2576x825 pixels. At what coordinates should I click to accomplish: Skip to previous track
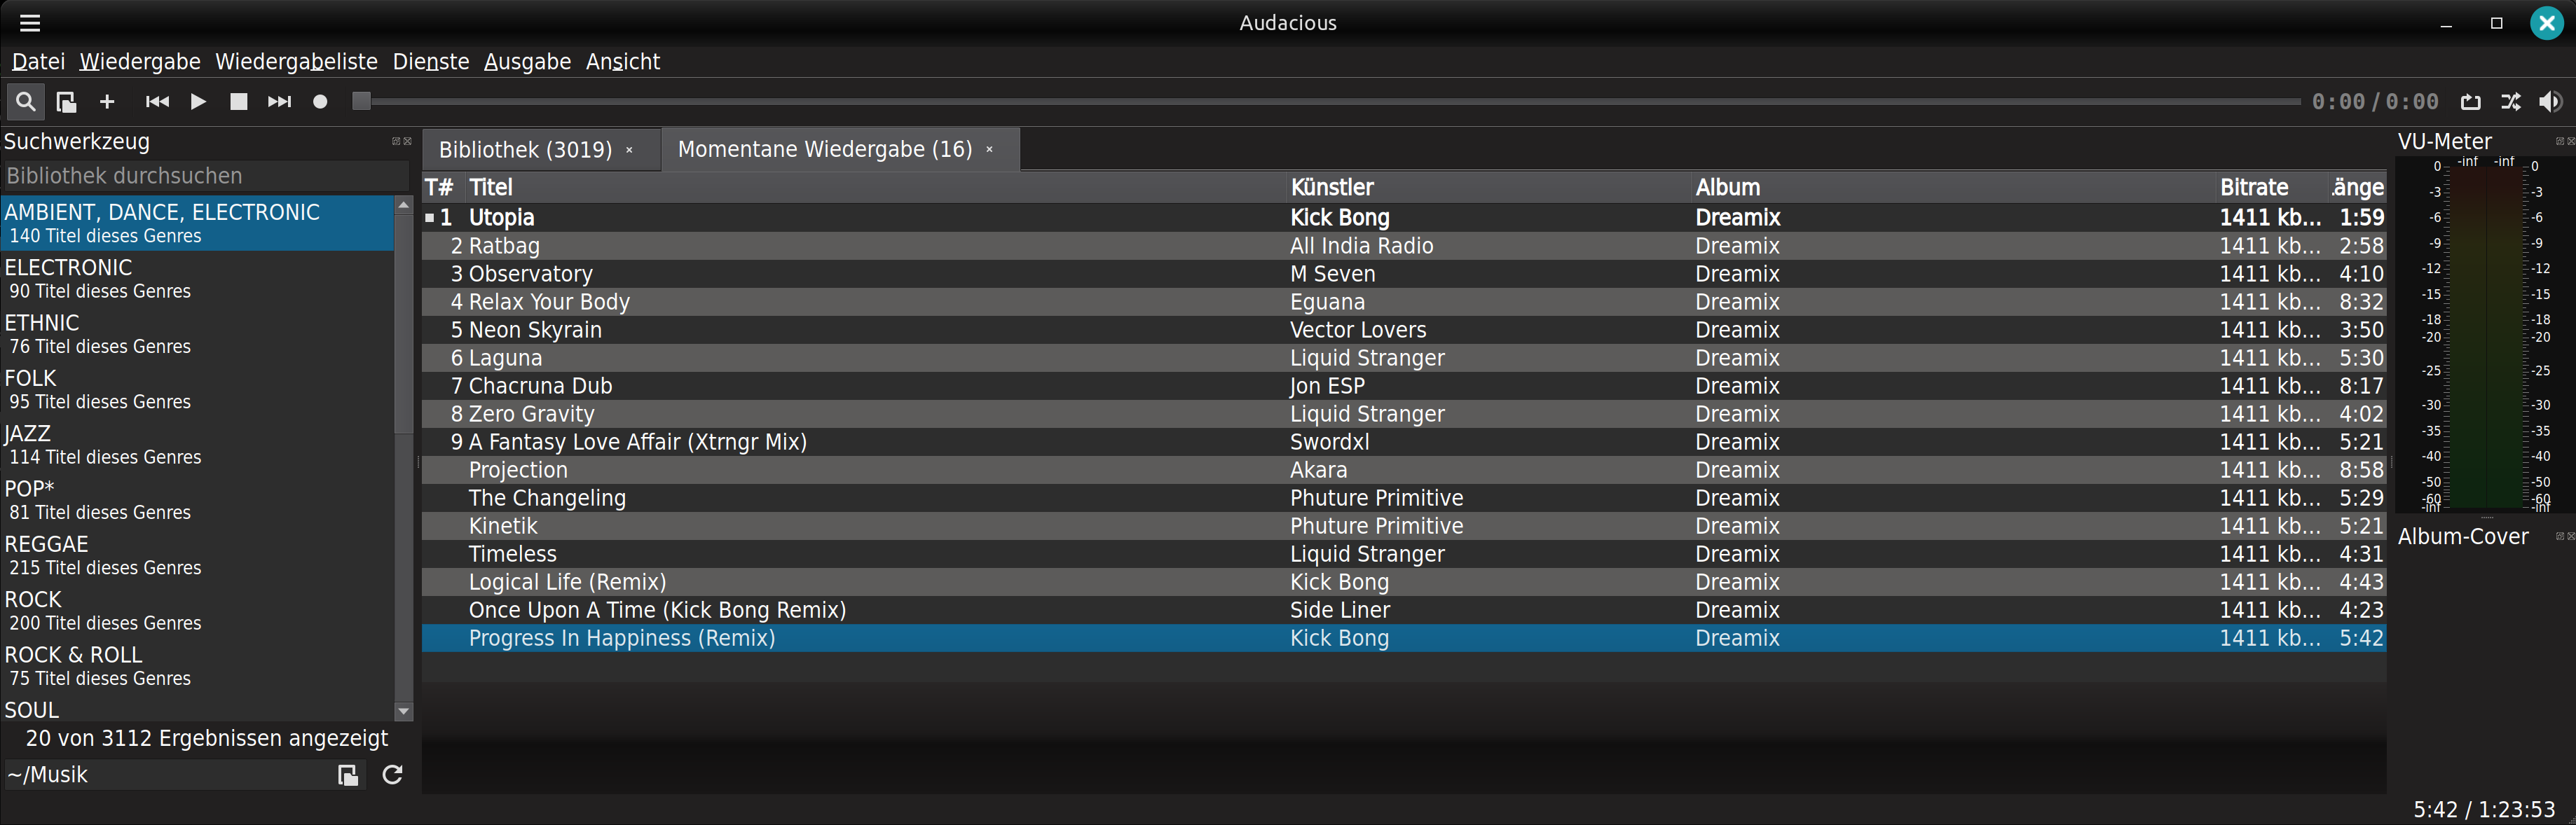tap(157, 102)
